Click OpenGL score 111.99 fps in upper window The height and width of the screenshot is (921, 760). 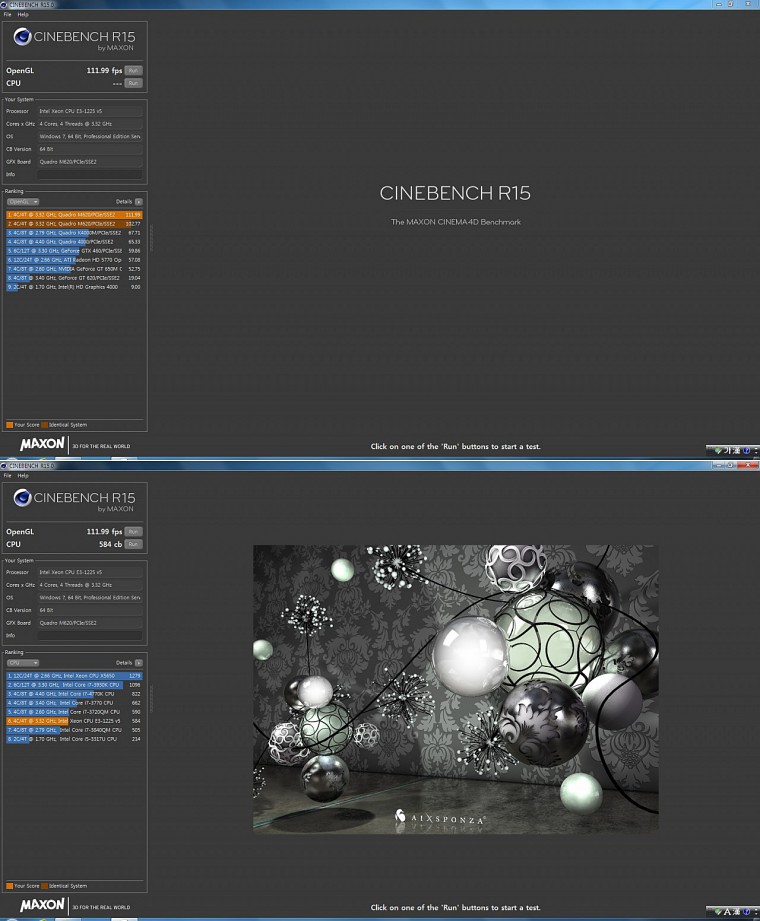point(104,70)
